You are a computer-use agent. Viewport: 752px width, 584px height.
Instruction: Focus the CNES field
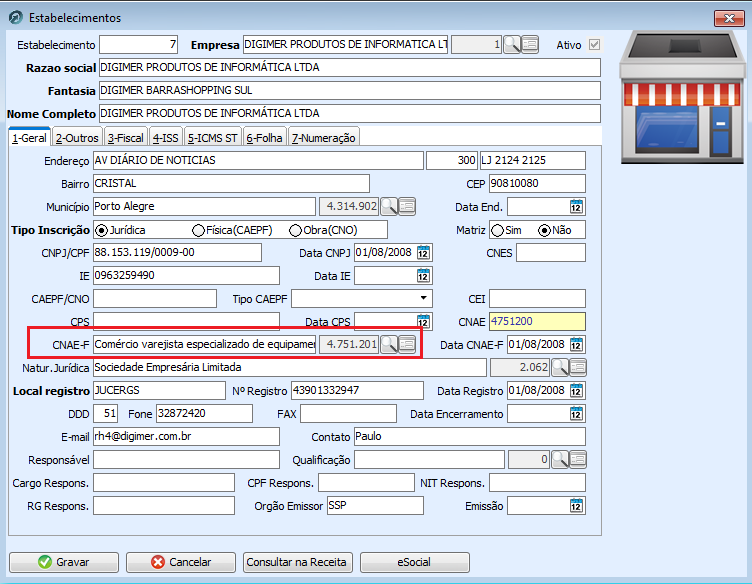pos(551,253)
